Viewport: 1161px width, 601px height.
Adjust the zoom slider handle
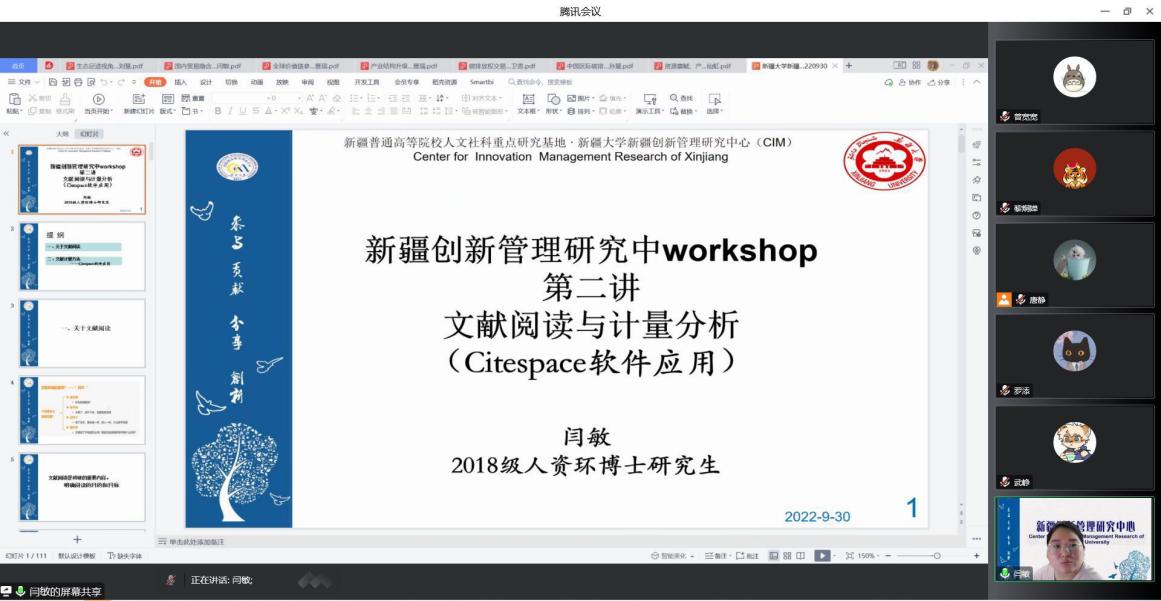[x=937, y=556]
